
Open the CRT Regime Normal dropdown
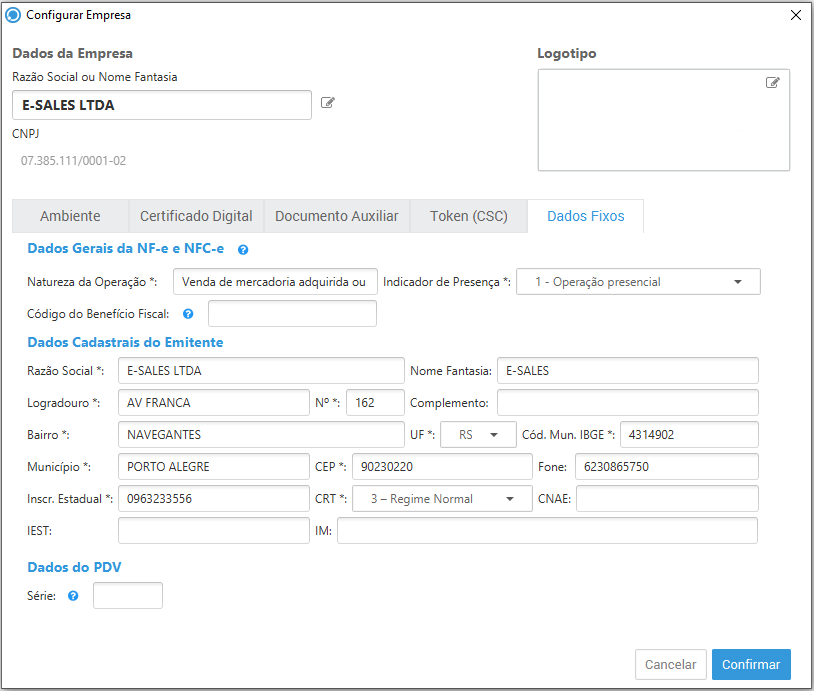(x=441, y=499)
